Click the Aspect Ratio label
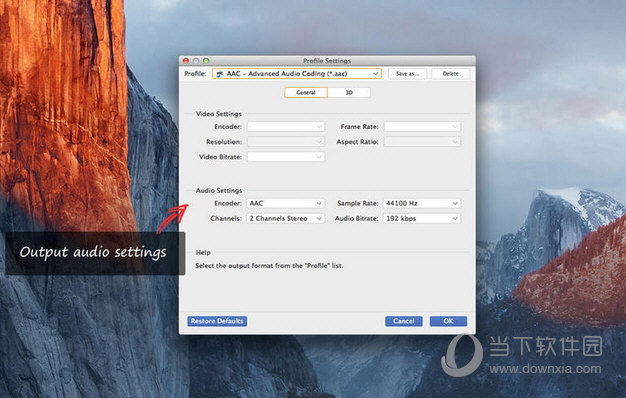 pos(357,142)
